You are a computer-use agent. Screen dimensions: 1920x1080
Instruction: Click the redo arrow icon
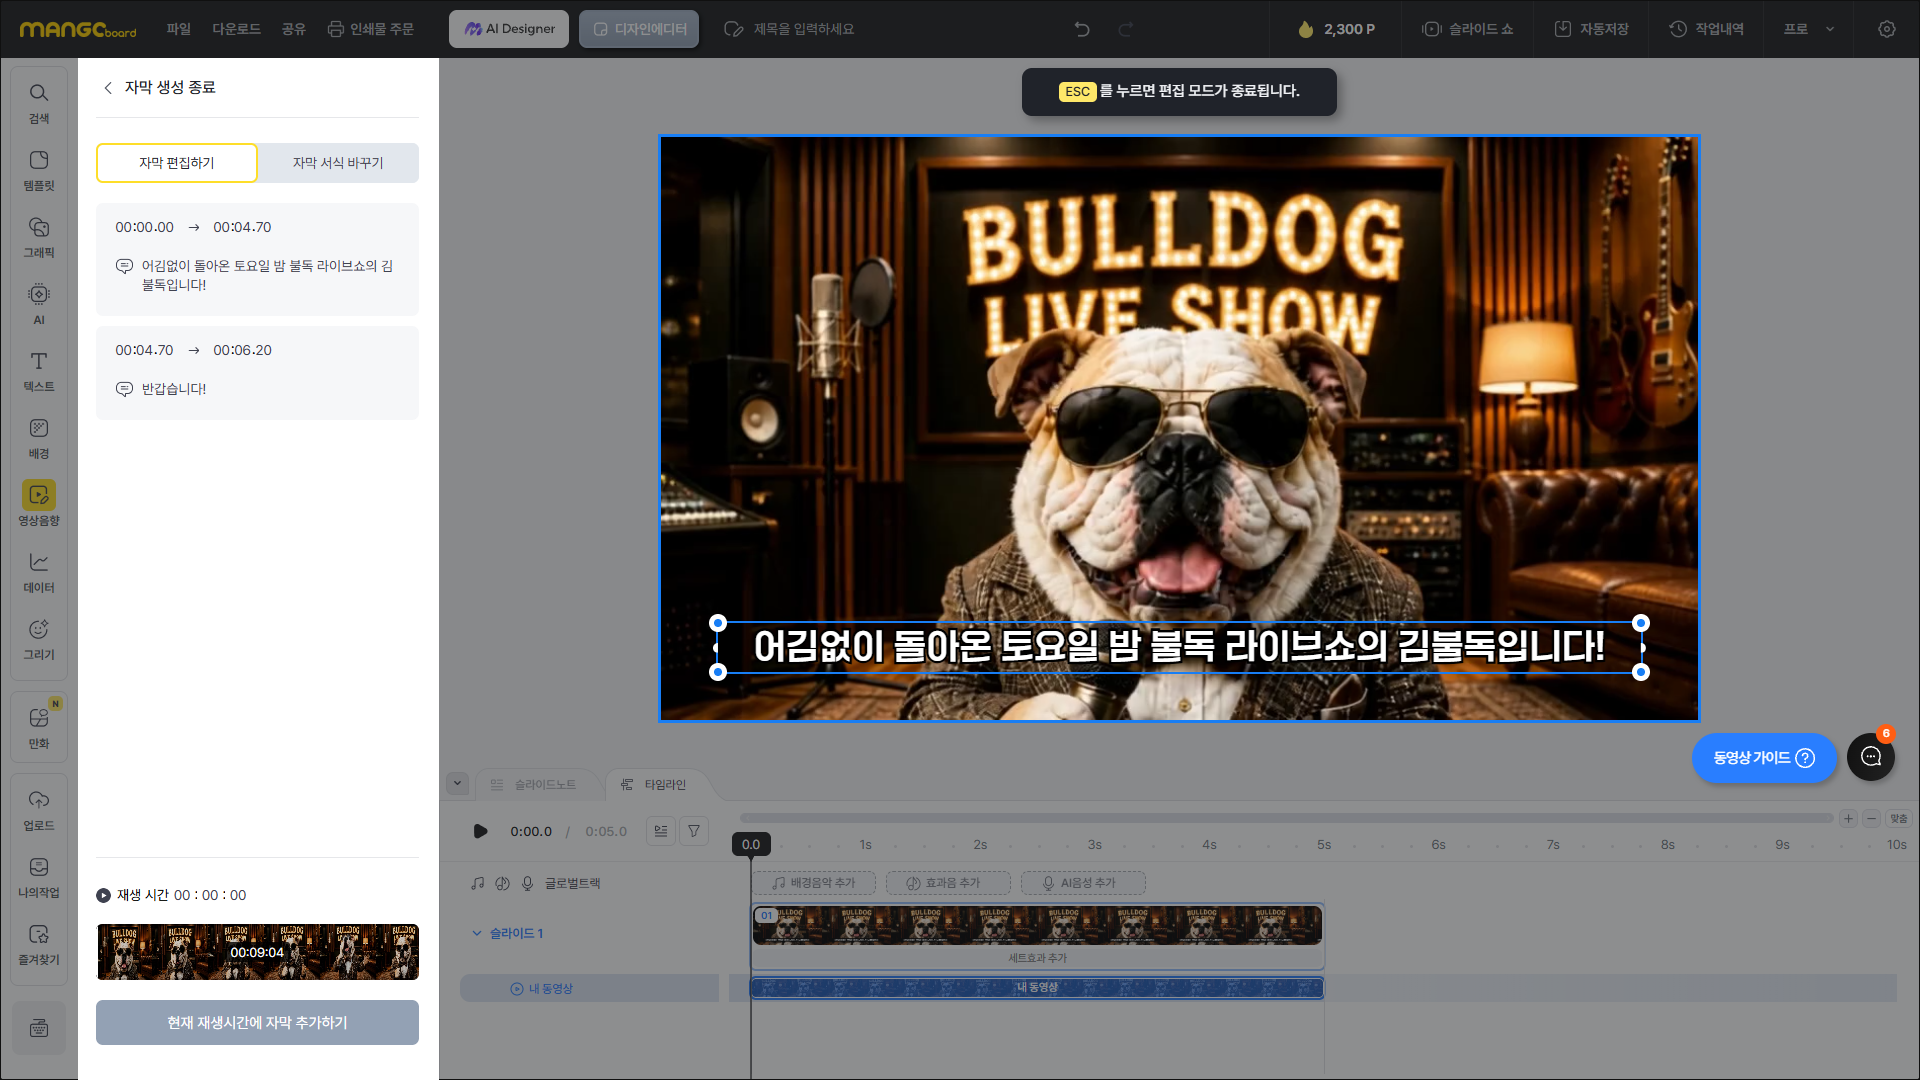tap(1125, 29)
